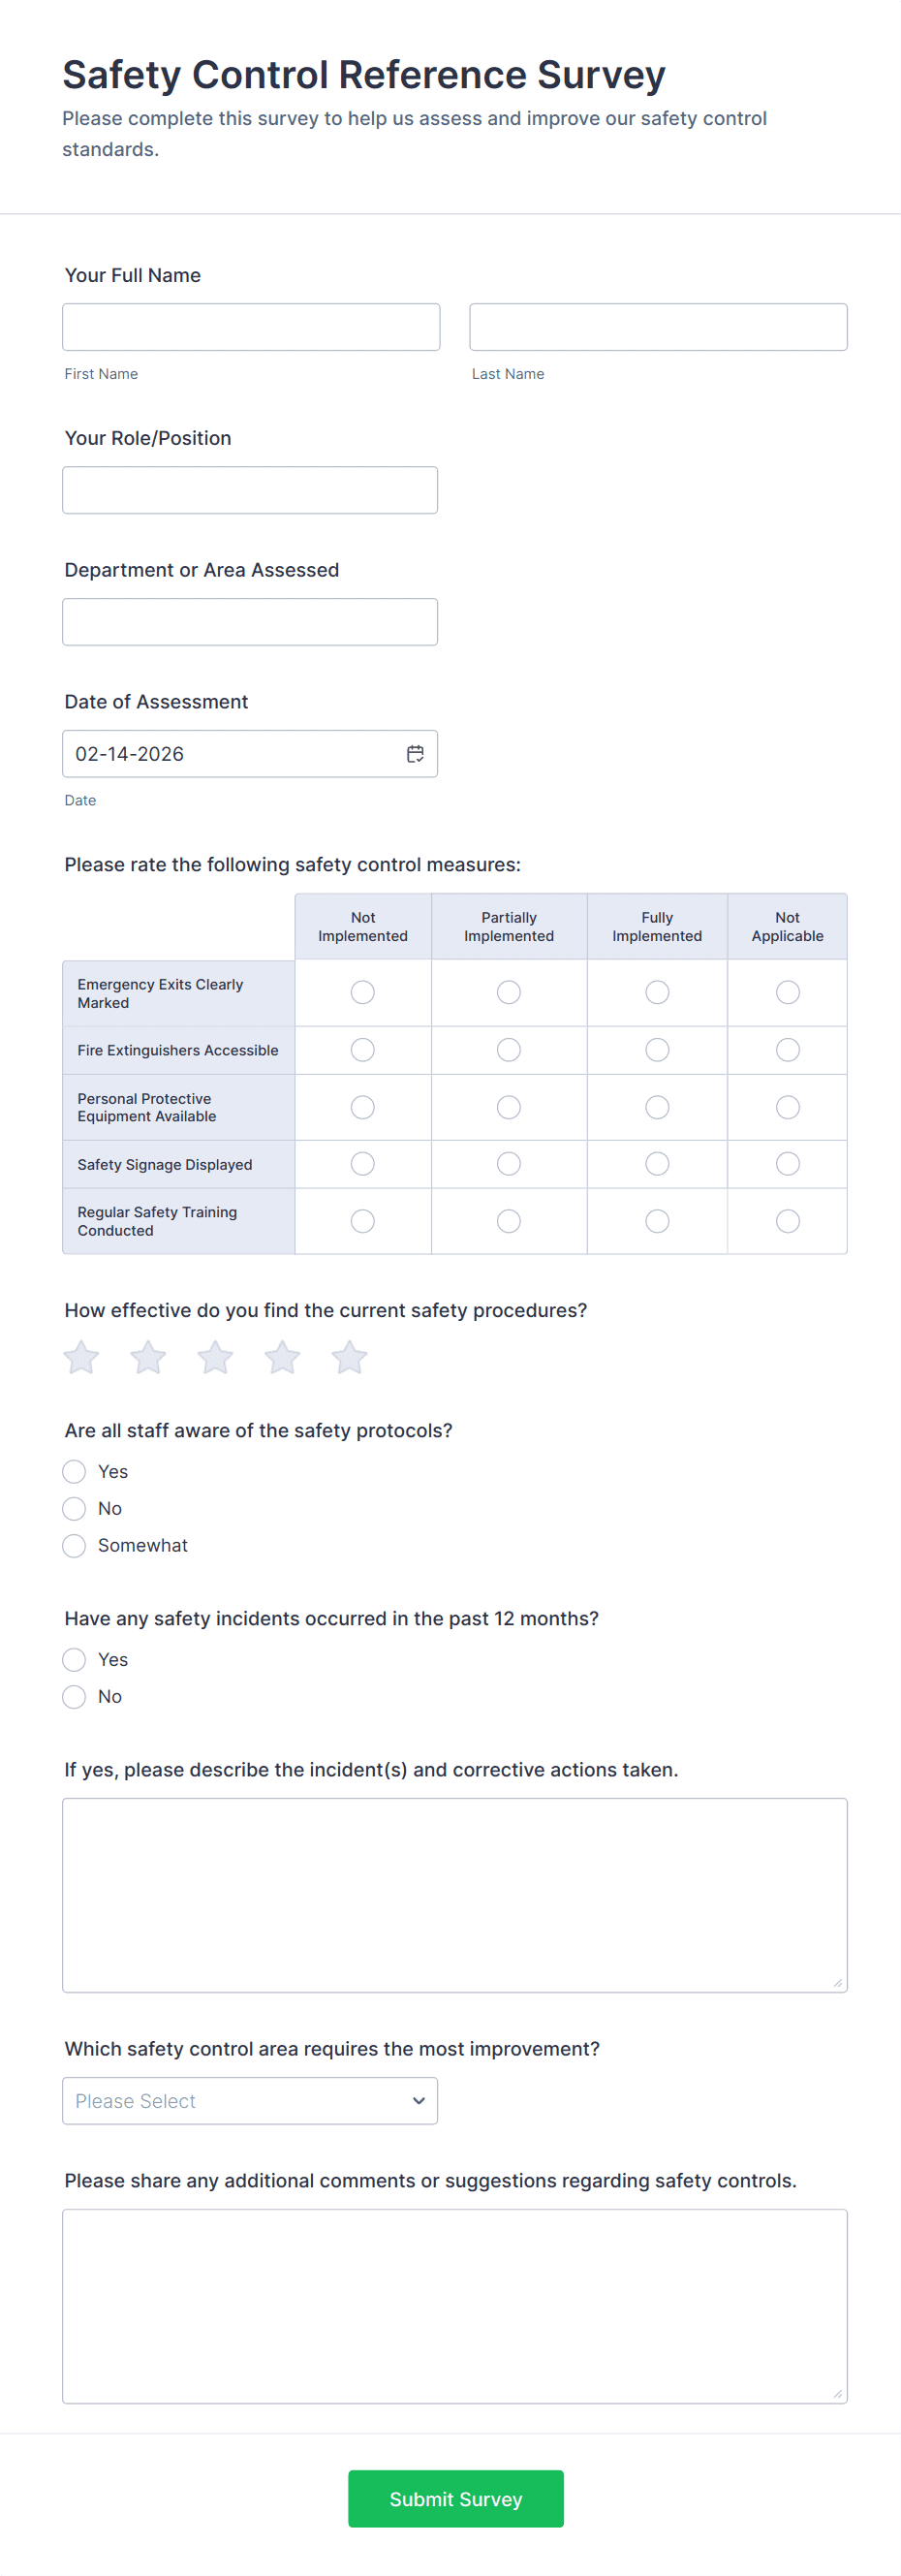901x2576 pixels.
Task: Click the Submit Survey button
Action: (x=456, y=2498)
